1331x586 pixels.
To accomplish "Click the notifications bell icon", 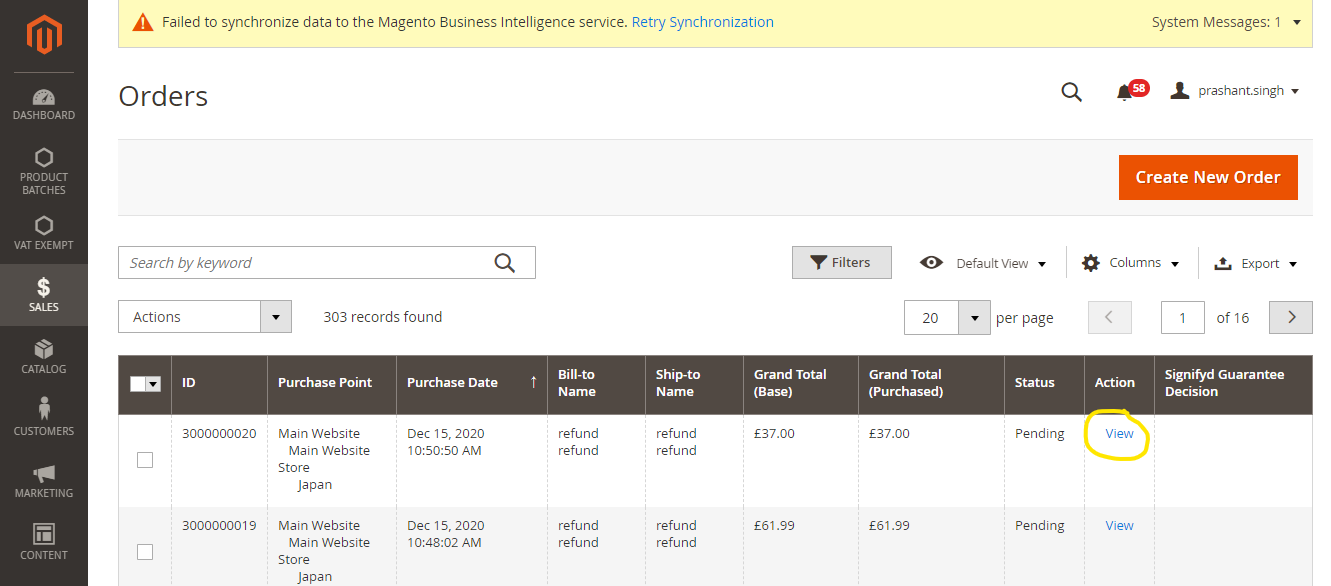I will (x=1124, y=92).
